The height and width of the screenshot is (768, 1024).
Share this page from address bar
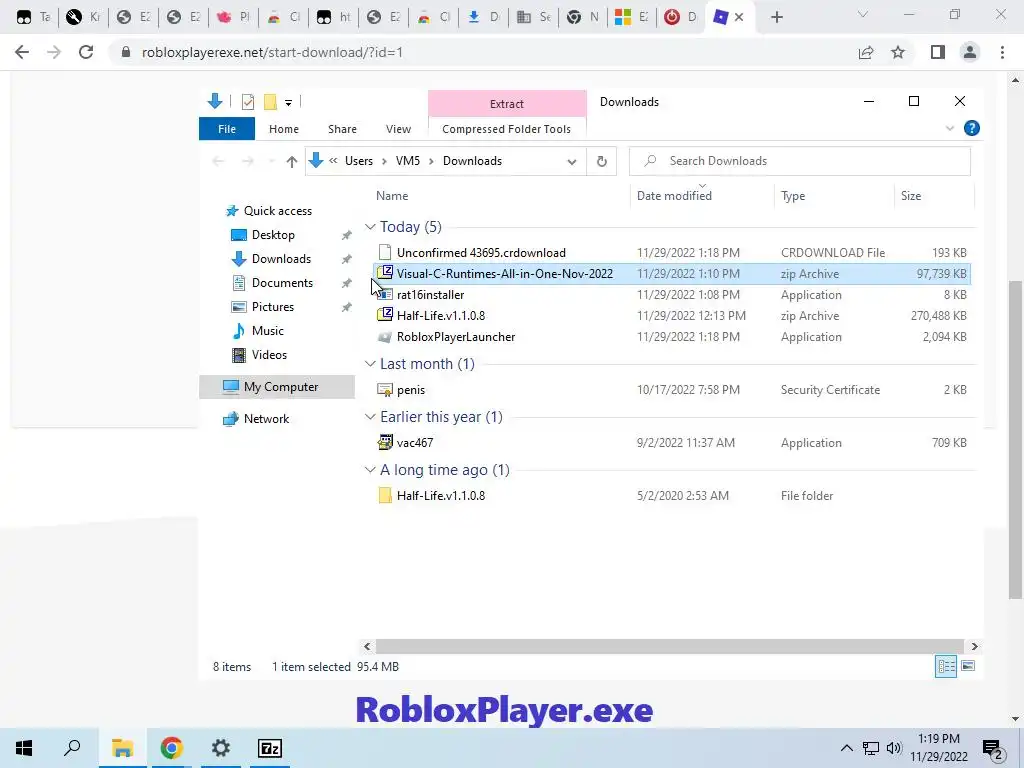pos(866,52)
